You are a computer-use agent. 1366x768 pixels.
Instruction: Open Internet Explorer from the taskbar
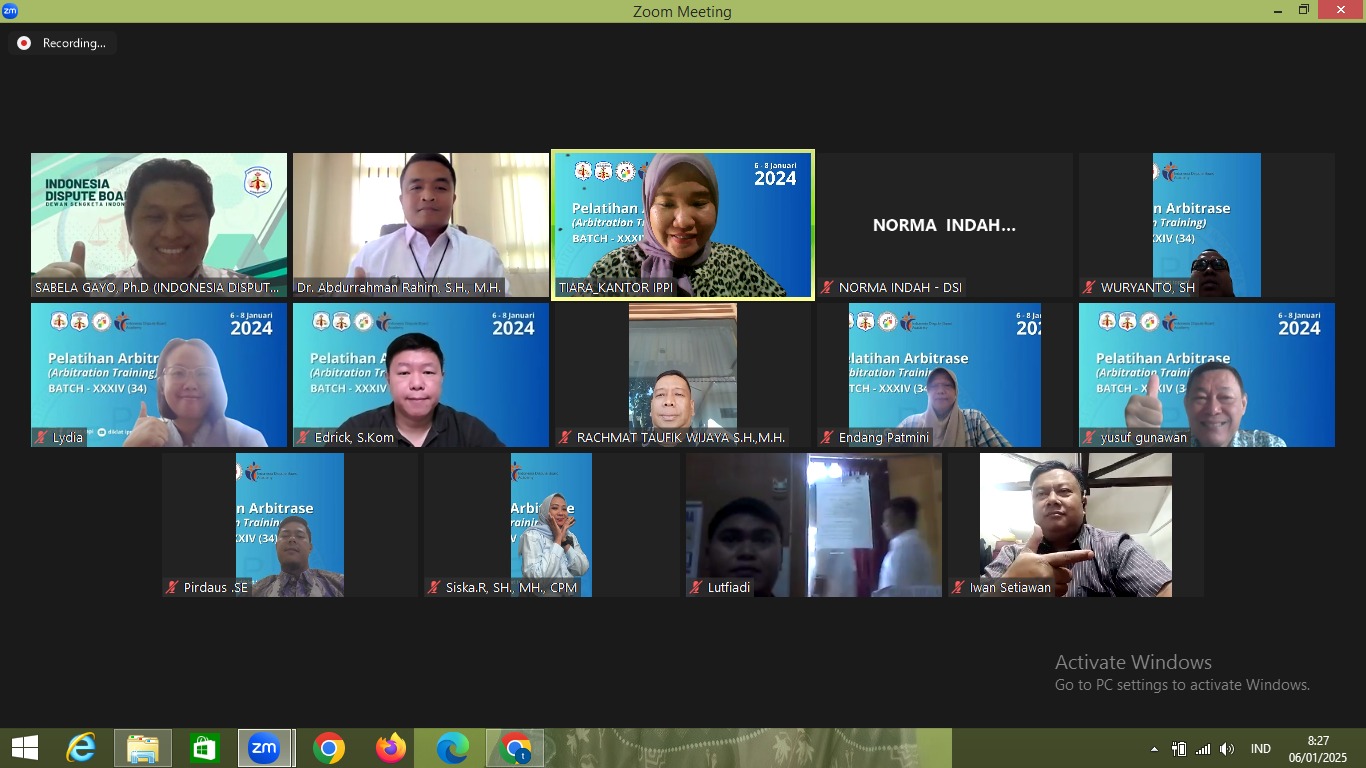[81, 748]
